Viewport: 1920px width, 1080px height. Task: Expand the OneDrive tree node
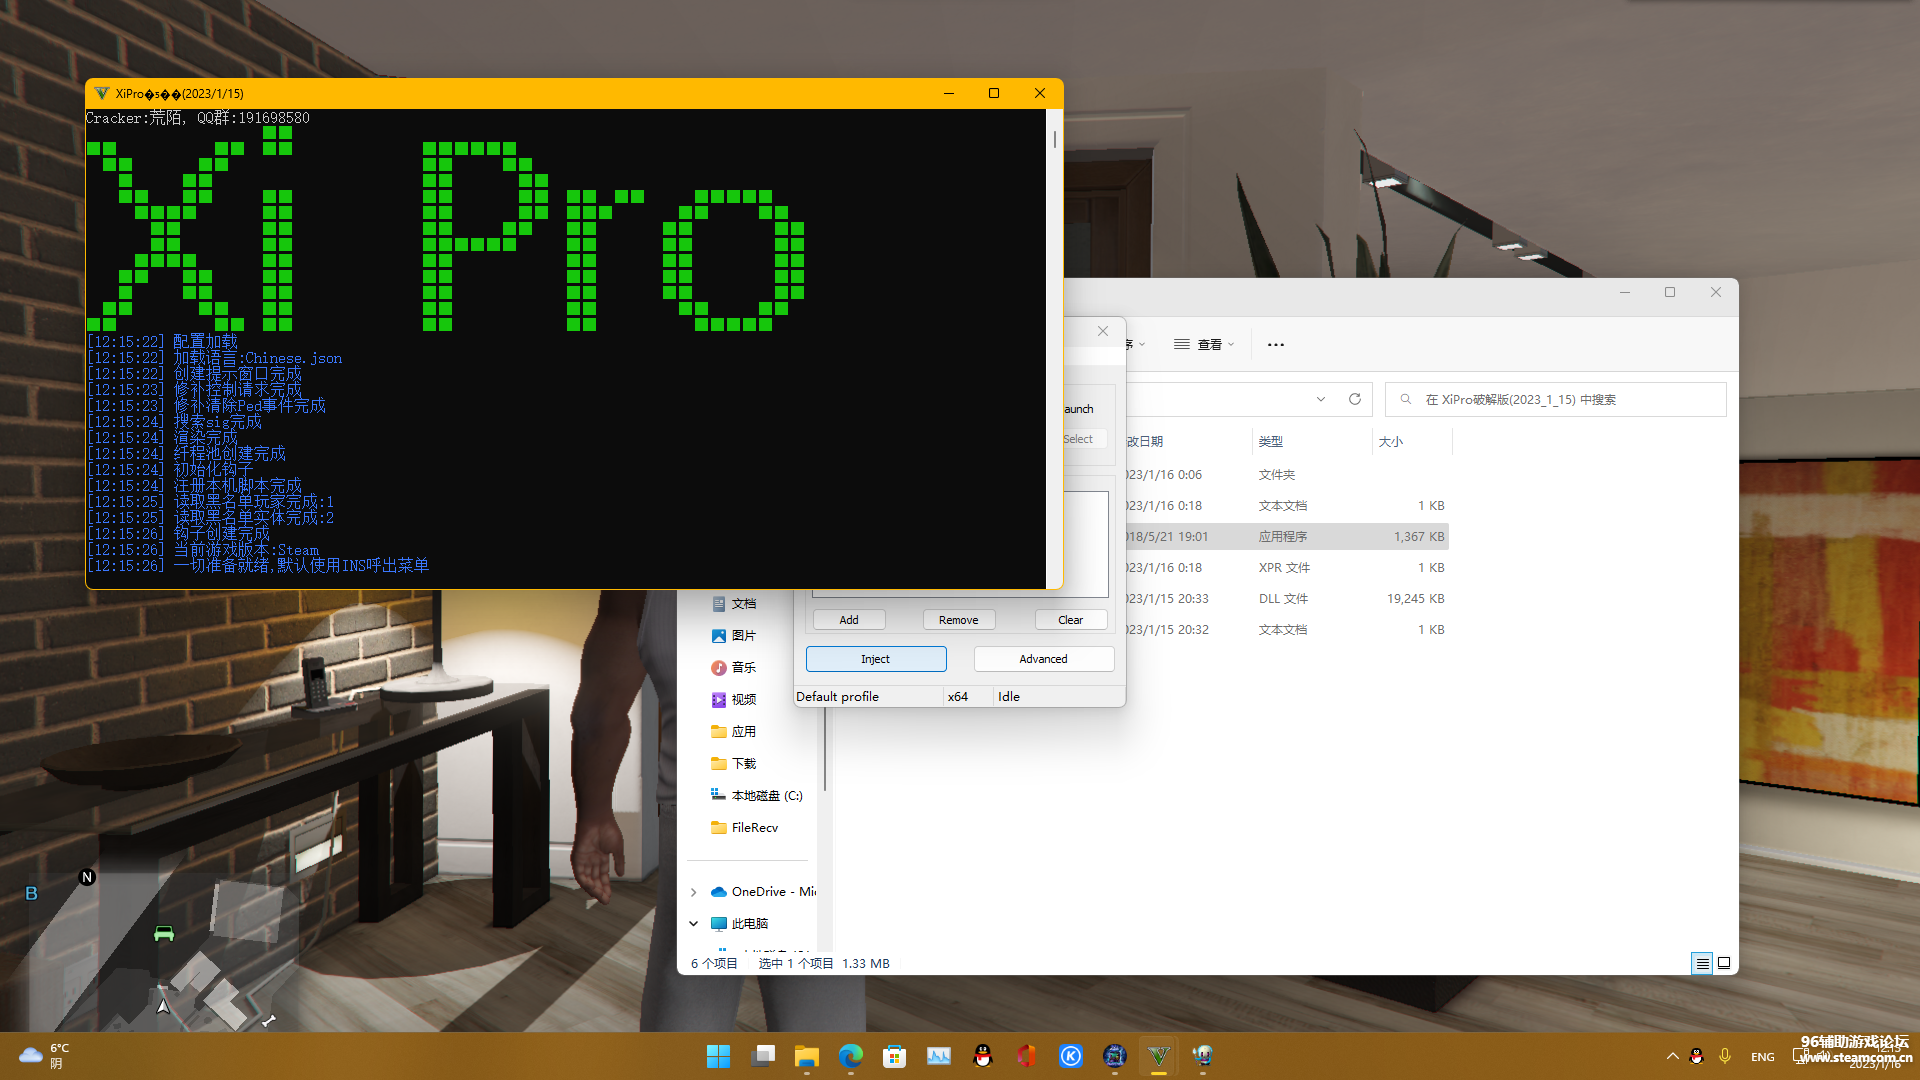click(694, 892)
